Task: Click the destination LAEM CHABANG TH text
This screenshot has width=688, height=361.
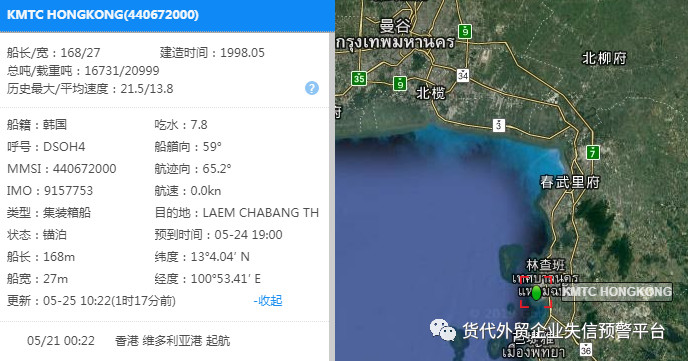Action: [261, 213]
